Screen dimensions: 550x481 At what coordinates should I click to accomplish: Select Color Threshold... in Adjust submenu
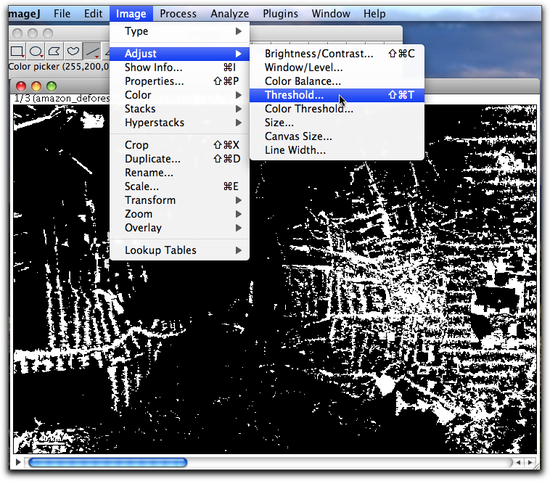pos(337,109)
